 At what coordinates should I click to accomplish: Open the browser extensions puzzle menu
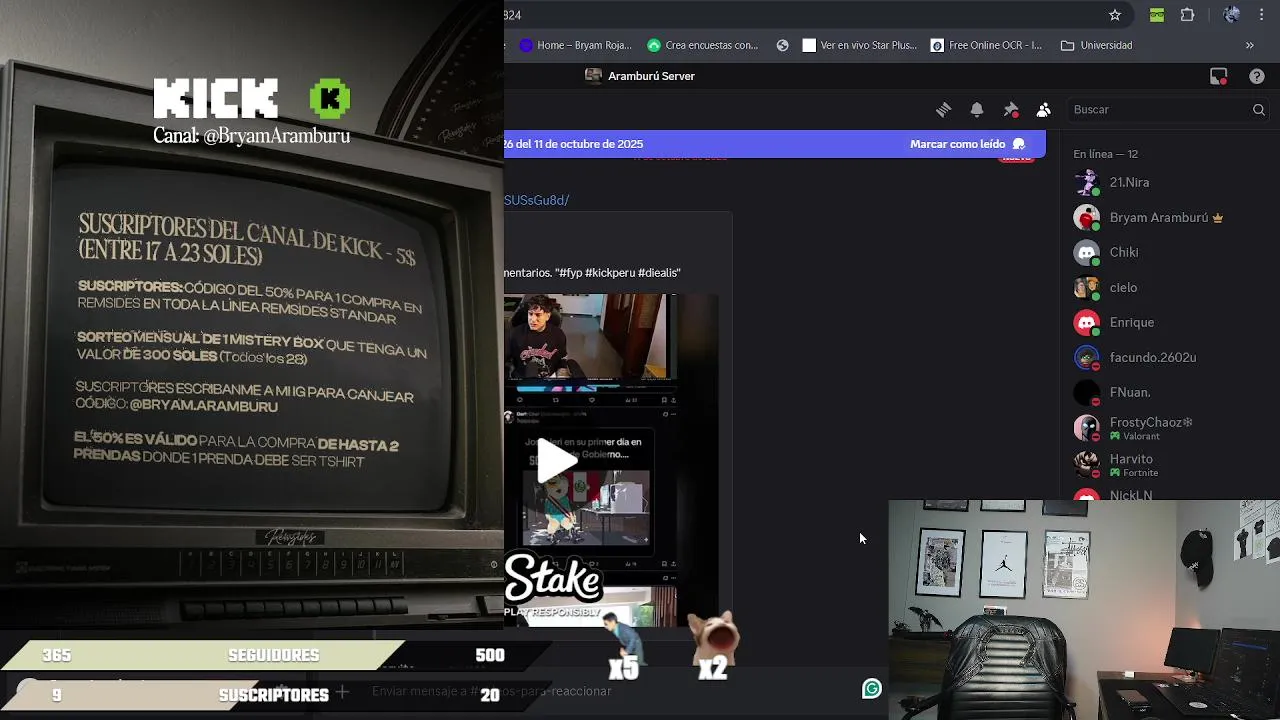[1188, 15]
